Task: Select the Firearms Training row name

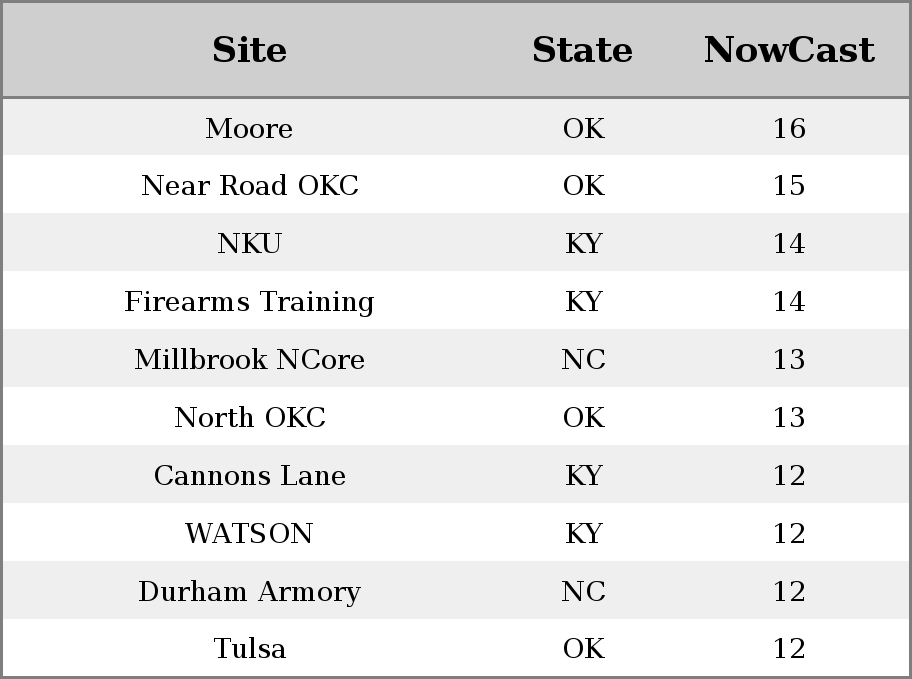Action: pos(250,302)
